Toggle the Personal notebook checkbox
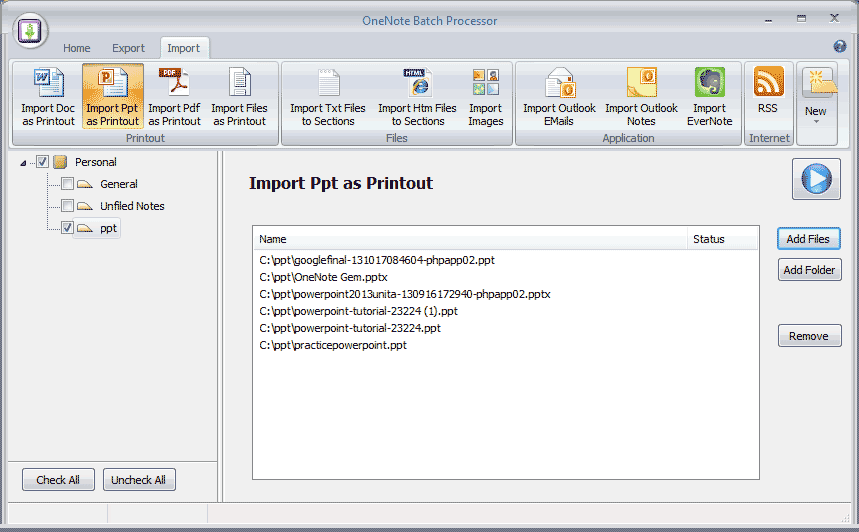The height and width of the screenshot is (532, 859). click(x=42, y=162)
